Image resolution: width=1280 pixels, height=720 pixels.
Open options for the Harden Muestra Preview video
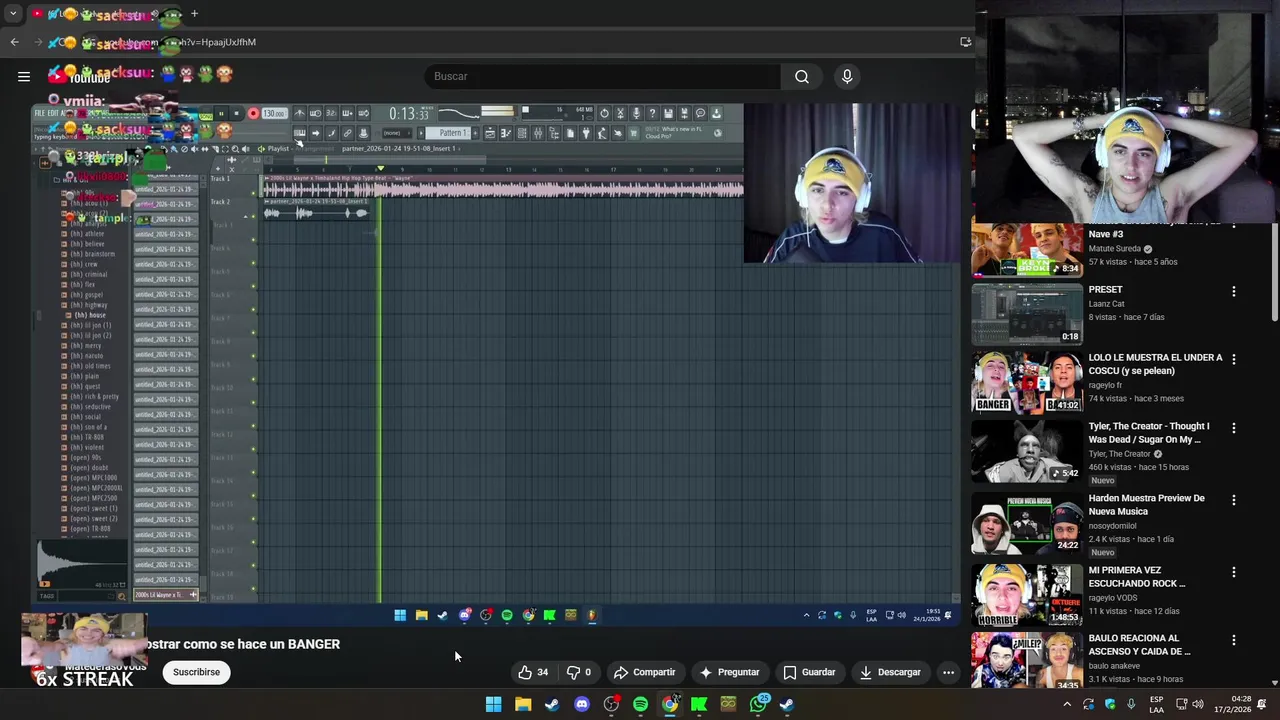(x=1233, y=501)
